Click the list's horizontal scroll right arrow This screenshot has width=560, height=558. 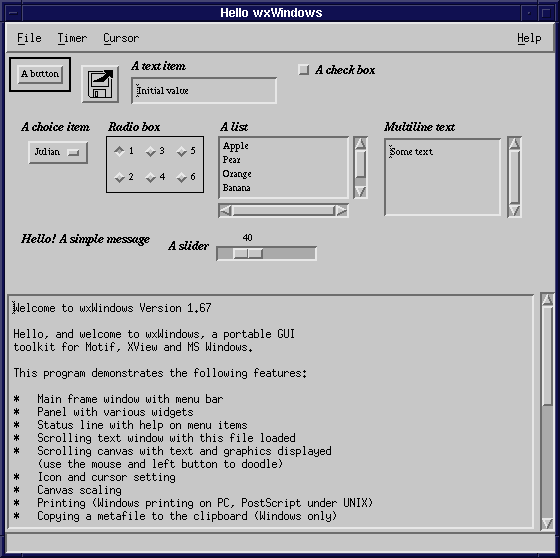tap(341, 211)
